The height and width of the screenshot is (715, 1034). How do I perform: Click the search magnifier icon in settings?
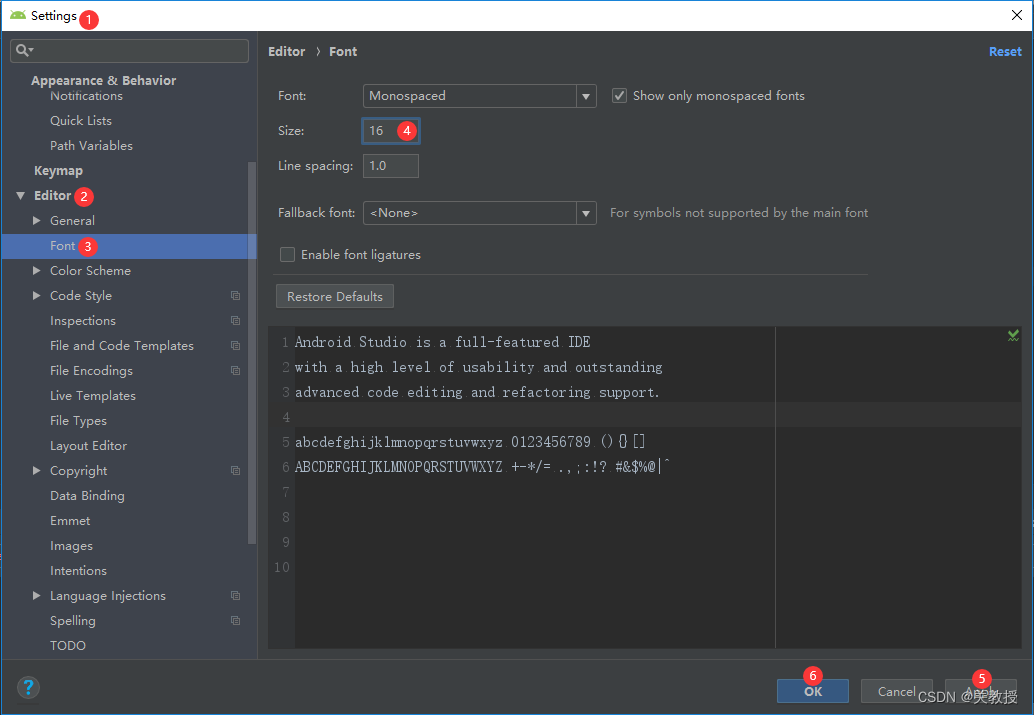pyautogui.click(x=23, y=51)
